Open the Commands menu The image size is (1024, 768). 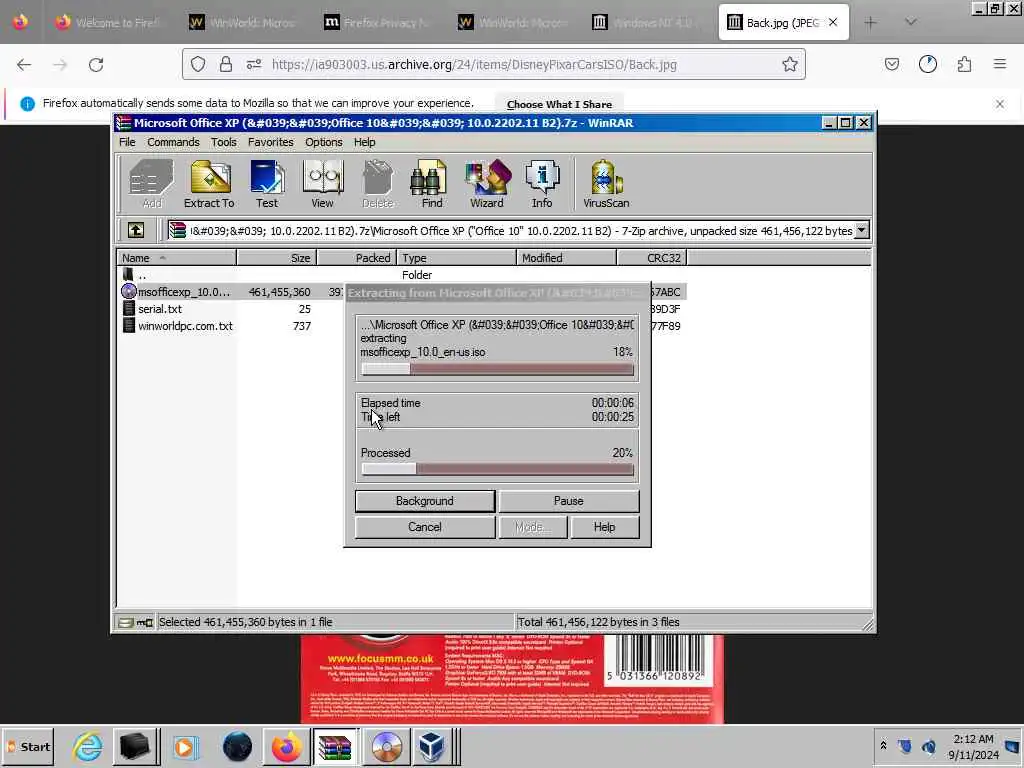[x=173, y=142]
